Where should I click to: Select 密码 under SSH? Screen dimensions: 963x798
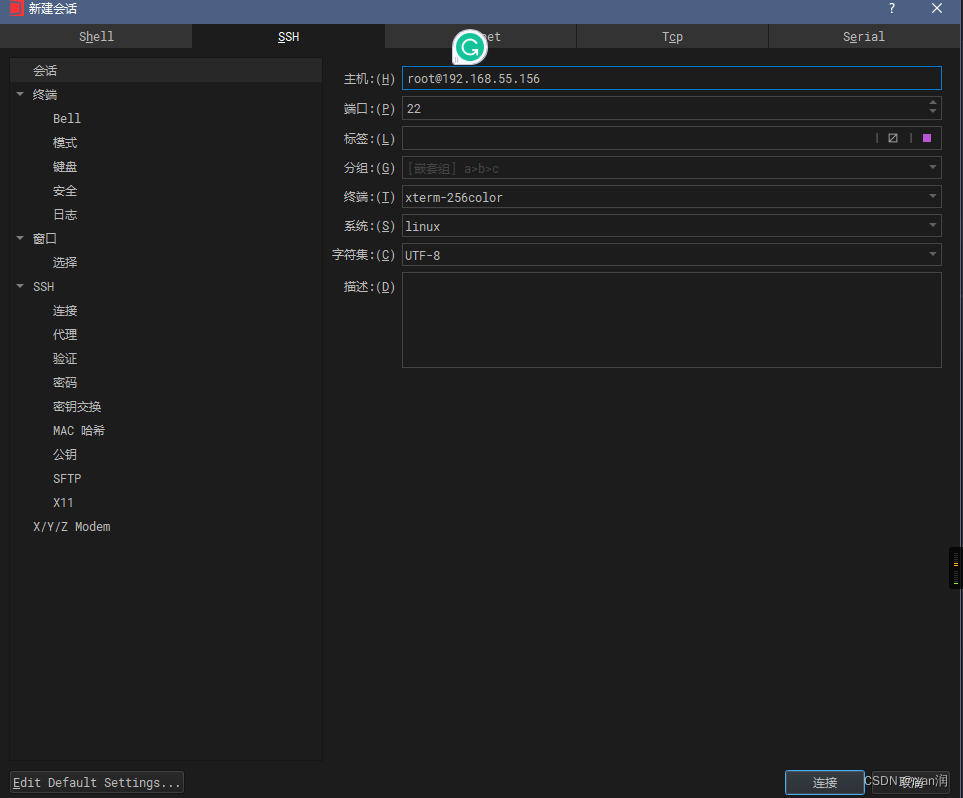click(x=65, y=382)
